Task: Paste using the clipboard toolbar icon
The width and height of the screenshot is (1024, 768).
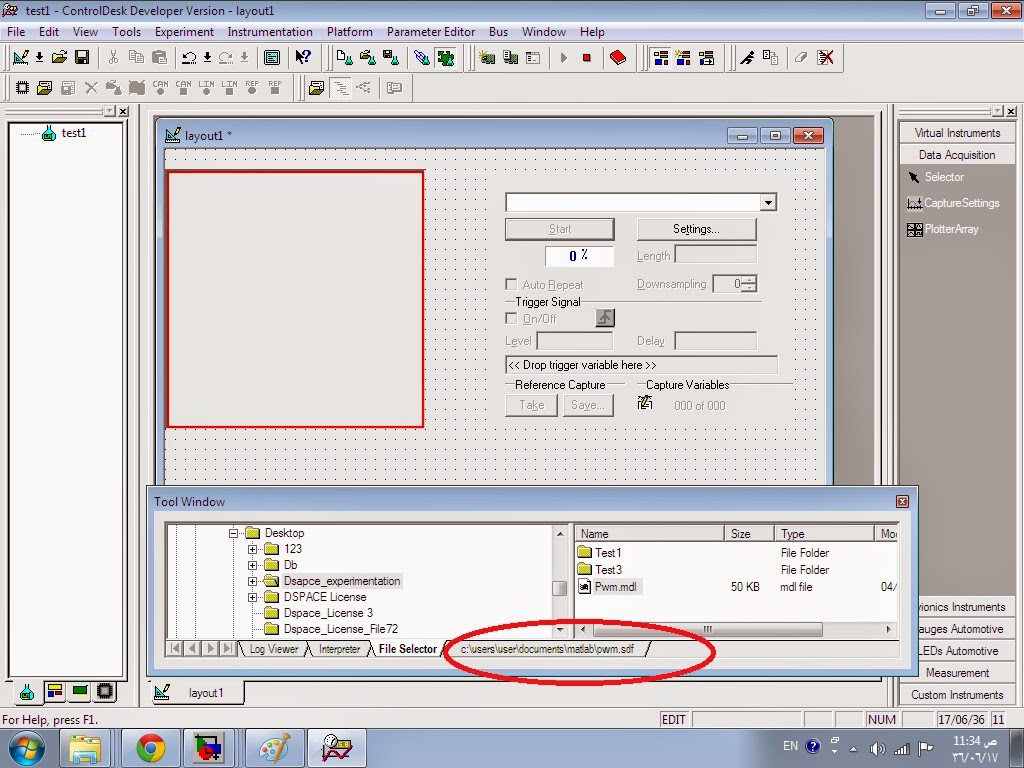Action: coord(160,57)
